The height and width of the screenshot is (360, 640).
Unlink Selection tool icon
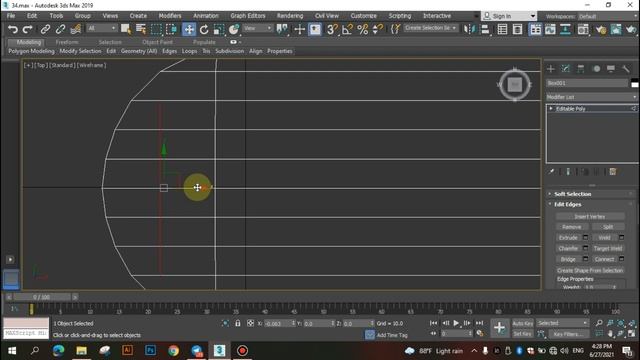point(60,29)
